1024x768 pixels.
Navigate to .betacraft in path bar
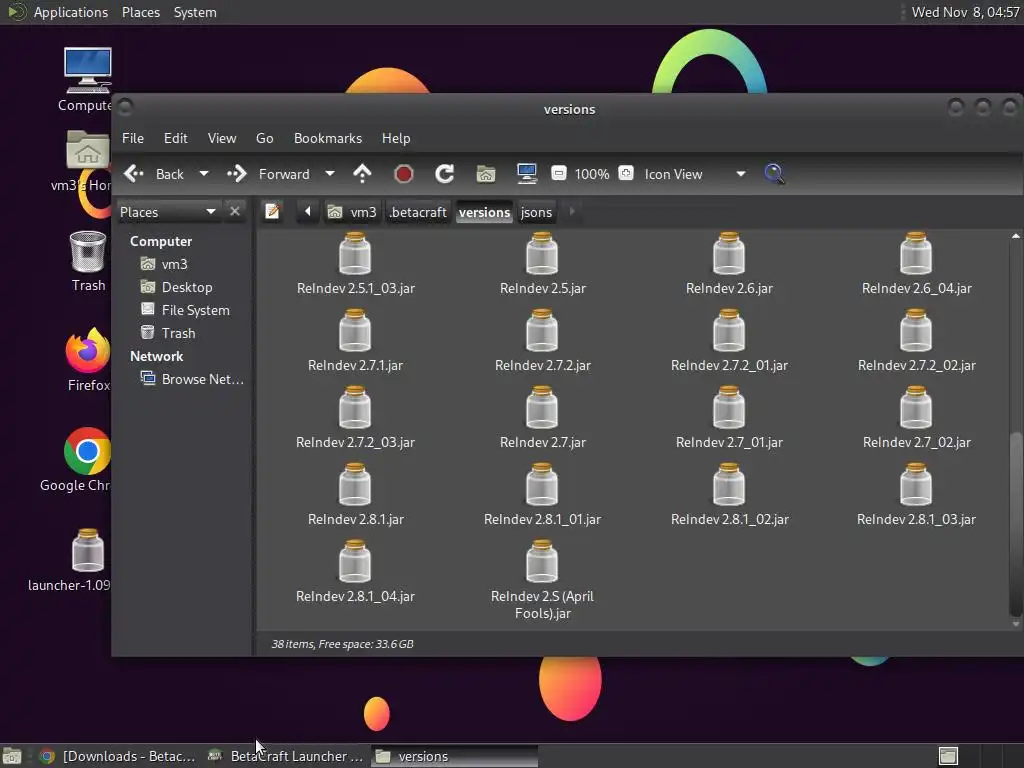point(418,212)
